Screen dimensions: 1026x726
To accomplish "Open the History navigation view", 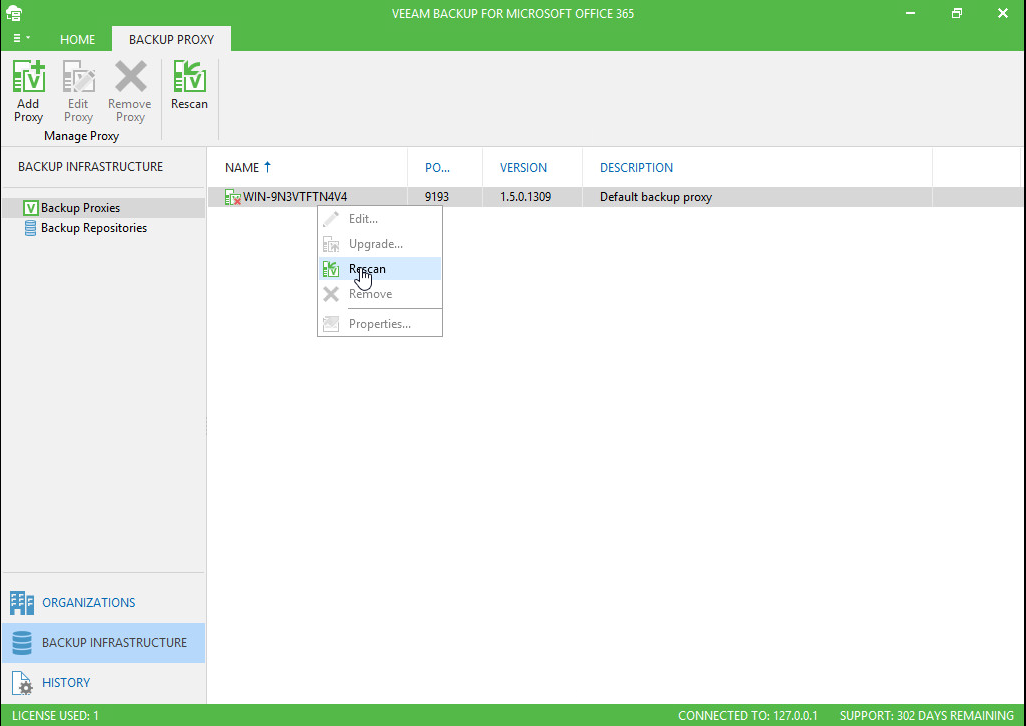I will pyautogui.click(x=66, y=683).
